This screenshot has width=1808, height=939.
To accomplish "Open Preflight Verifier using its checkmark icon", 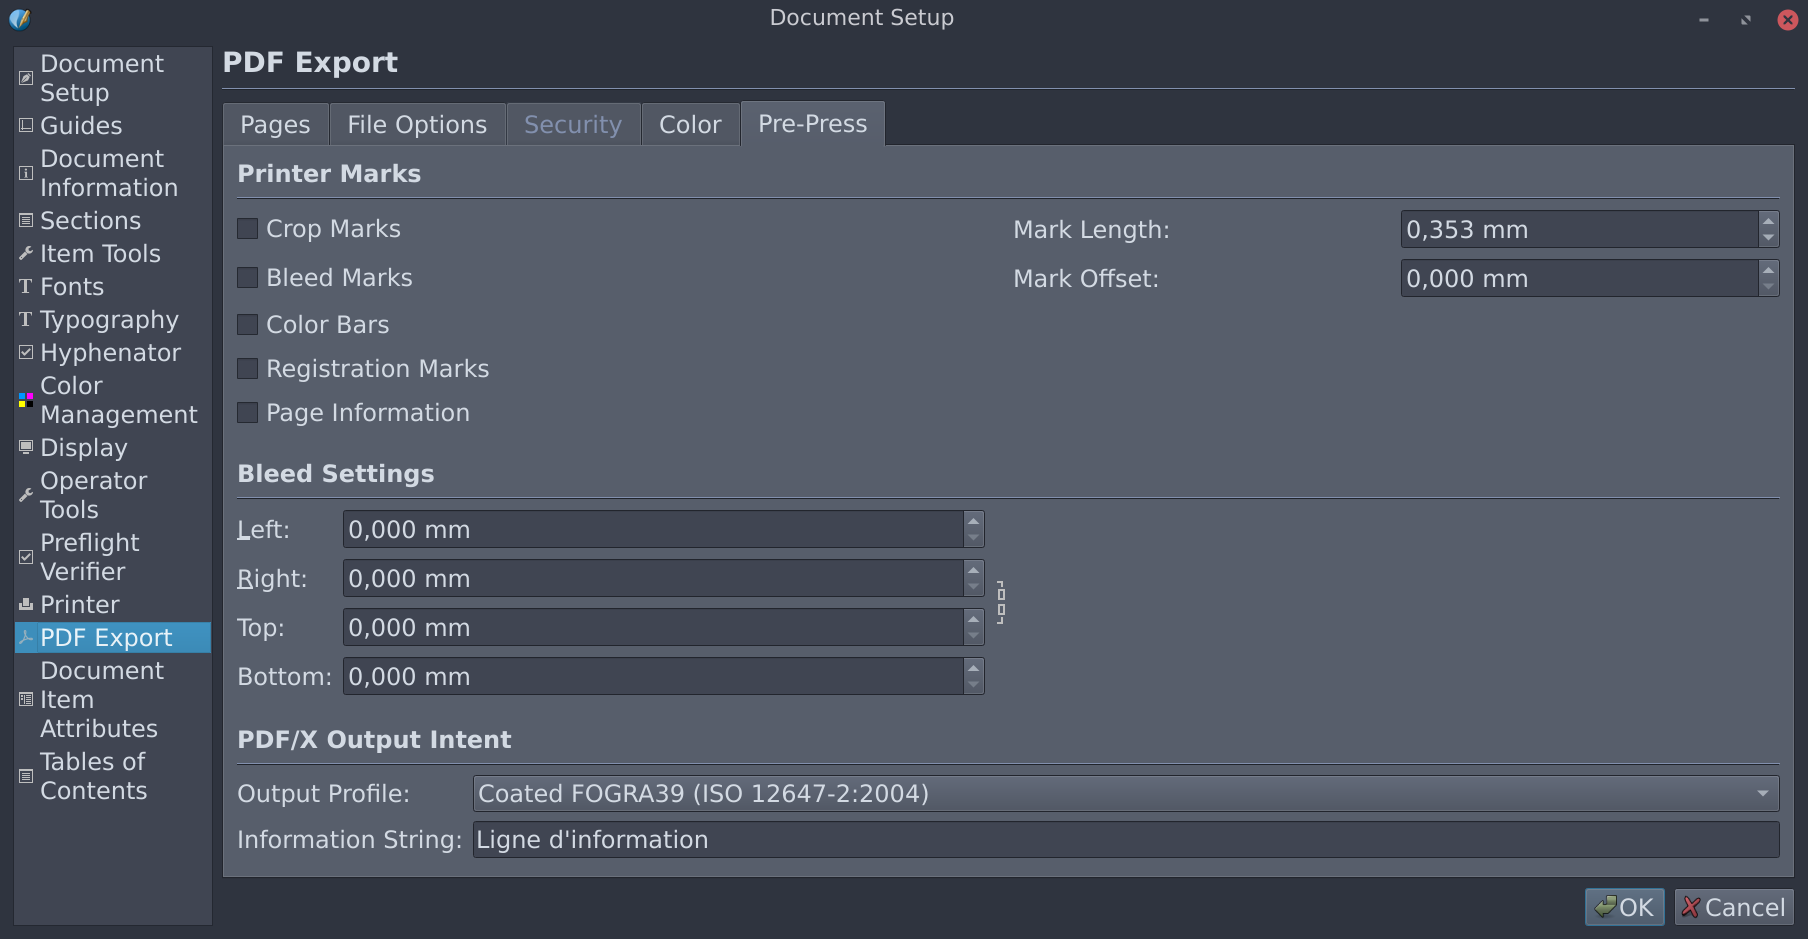I will pos(25,556).
